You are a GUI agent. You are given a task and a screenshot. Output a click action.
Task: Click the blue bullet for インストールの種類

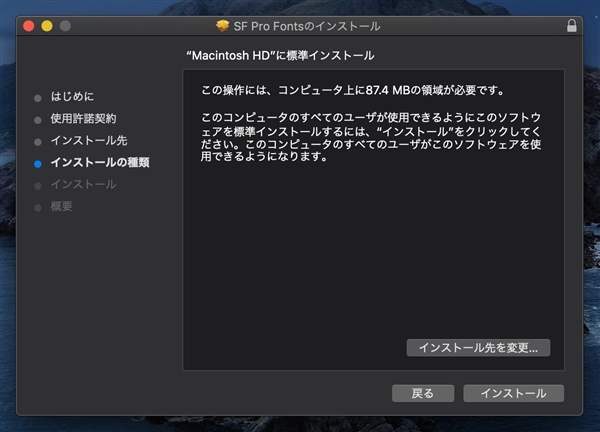38,164
